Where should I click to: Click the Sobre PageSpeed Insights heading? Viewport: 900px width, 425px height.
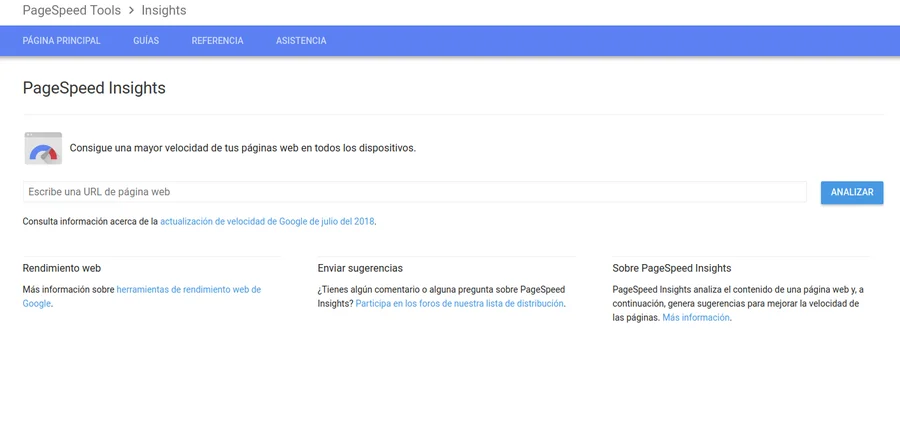[671, 268]
